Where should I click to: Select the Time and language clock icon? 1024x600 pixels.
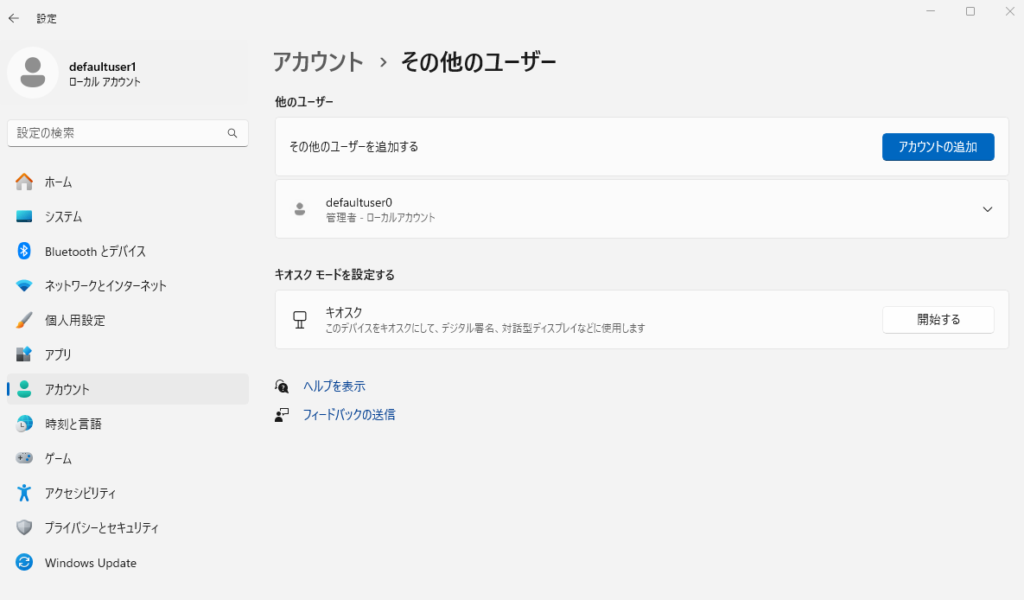point(25,424)
